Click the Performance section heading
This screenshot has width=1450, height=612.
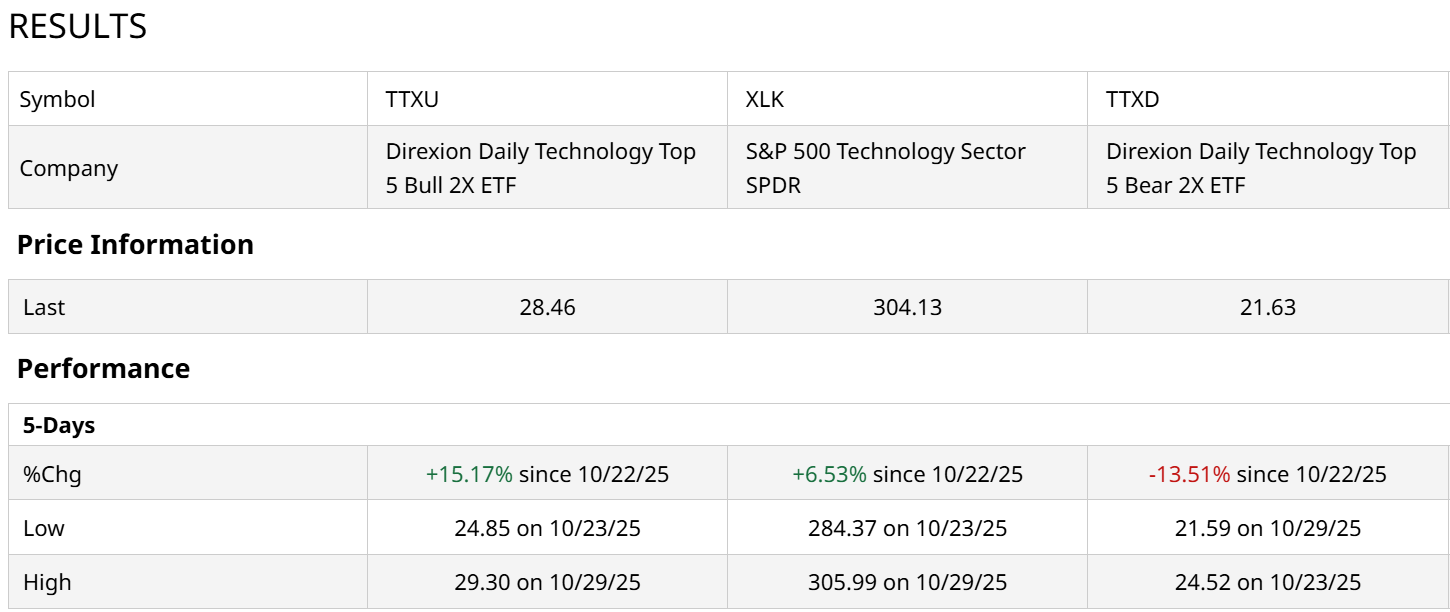click(x=103, y=369)
